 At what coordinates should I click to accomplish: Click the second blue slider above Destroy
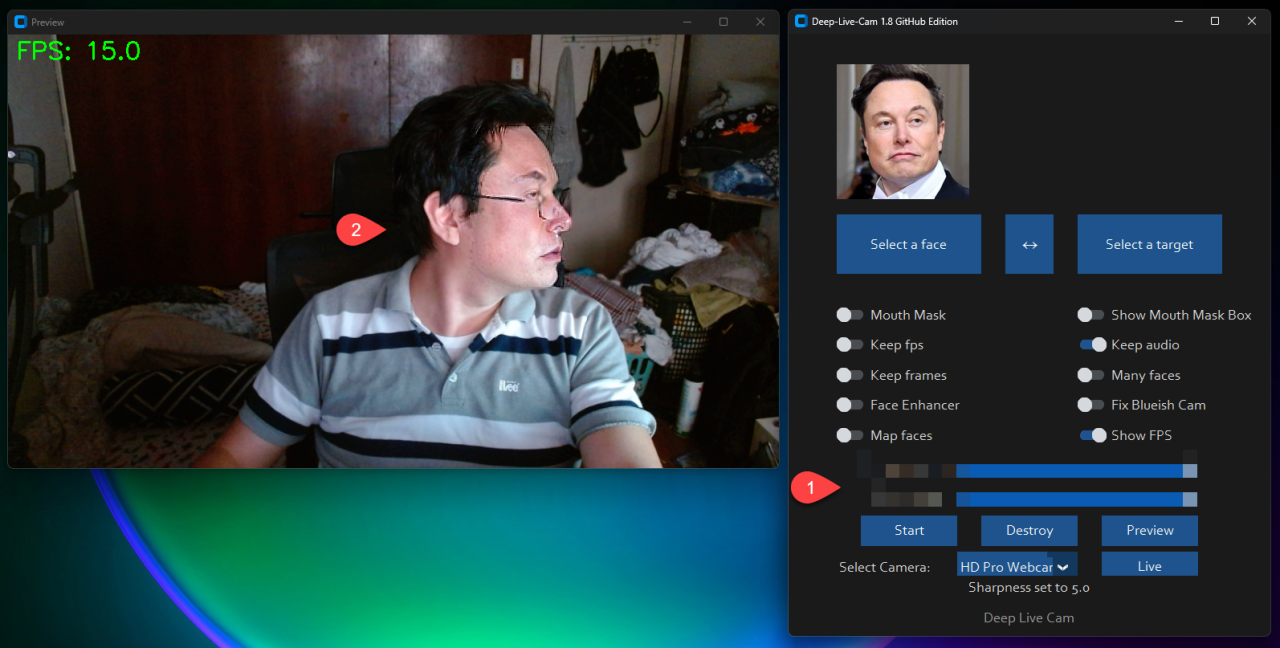(x=1077, y=499)
